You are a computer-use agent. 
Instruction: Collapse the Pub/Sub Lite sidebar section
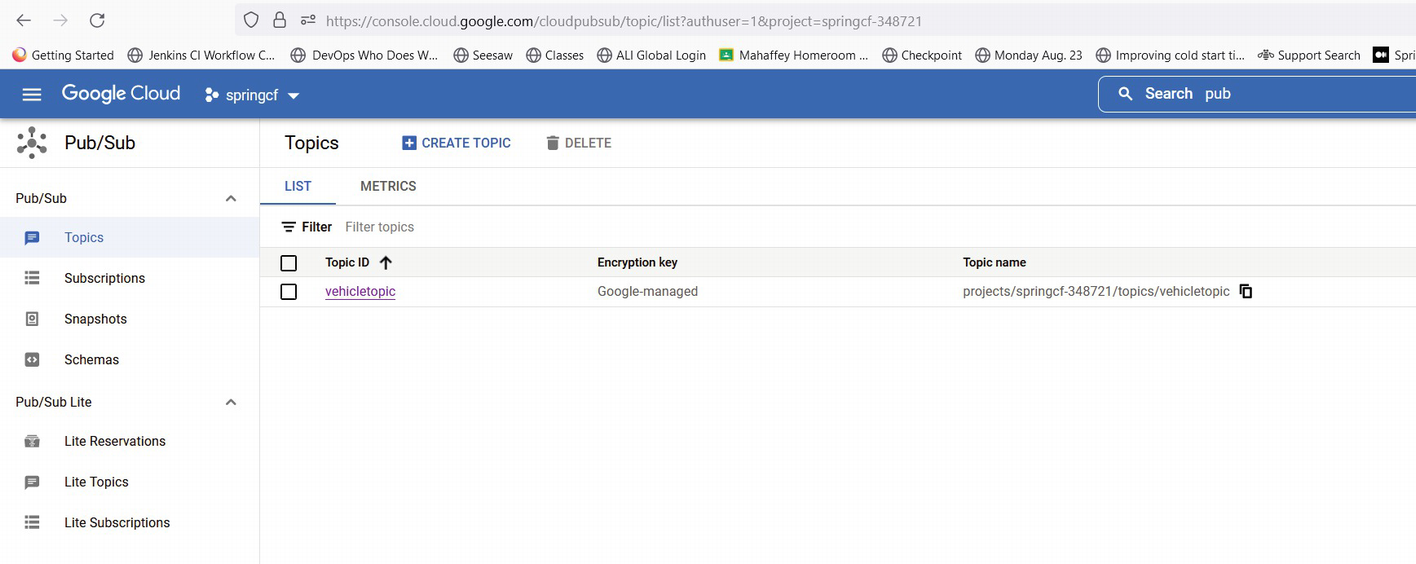[231, 402]
